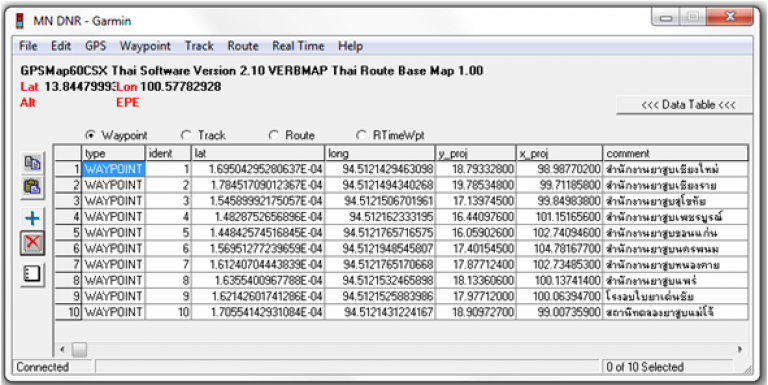Delete selected record with red X icon

click(x=32, y=243)
